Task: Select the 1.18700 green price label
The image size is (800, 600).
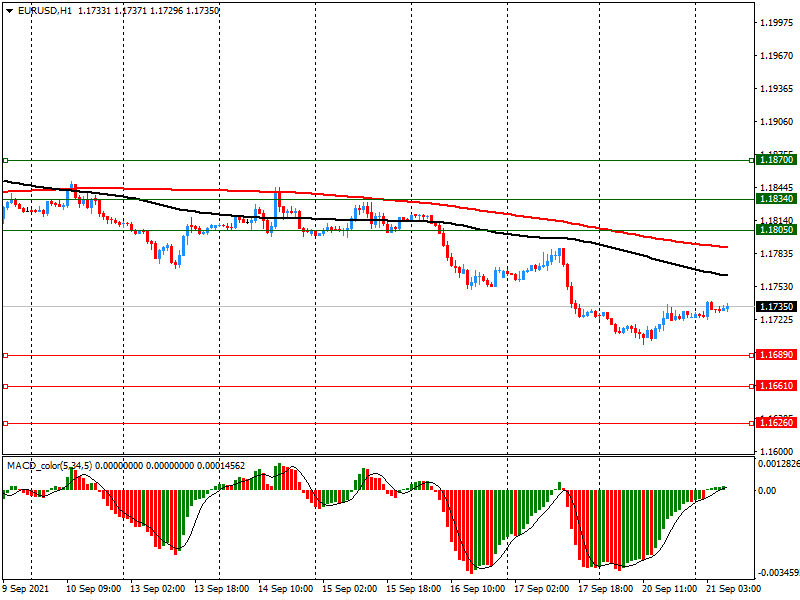Action: (x=776, y=160)
